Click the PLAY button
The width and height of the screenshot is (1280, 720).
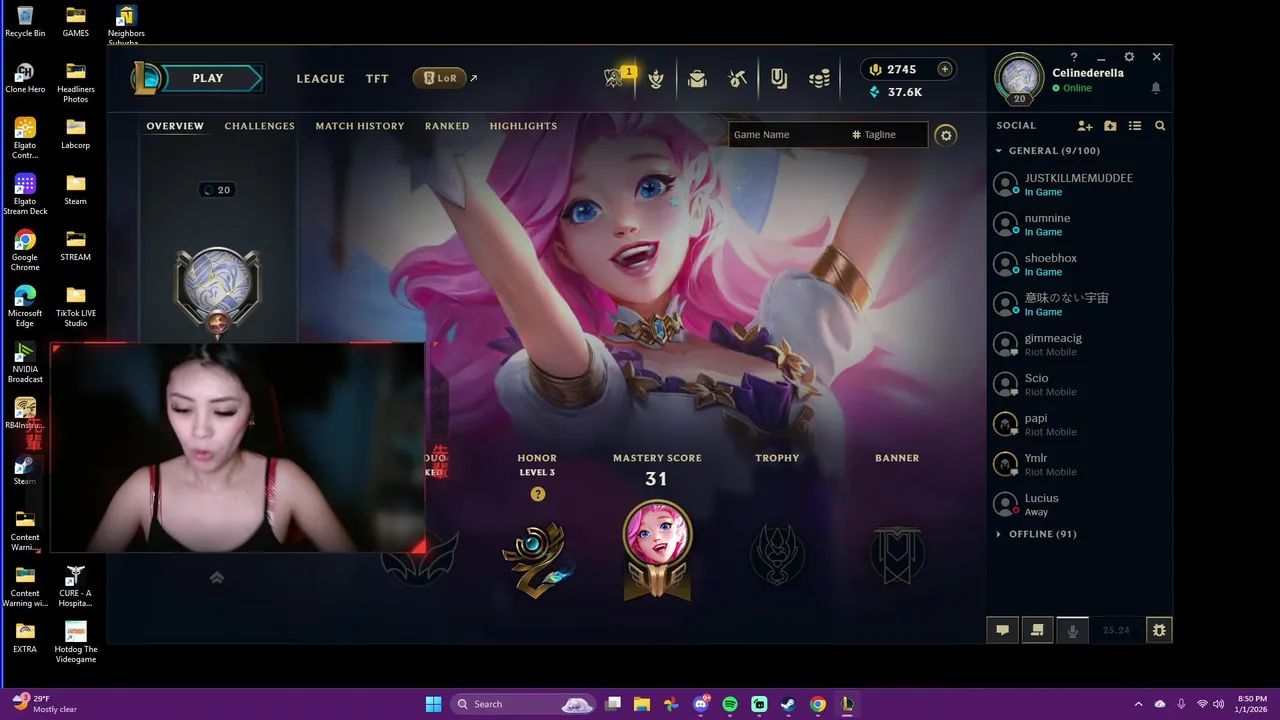[208, 78]
